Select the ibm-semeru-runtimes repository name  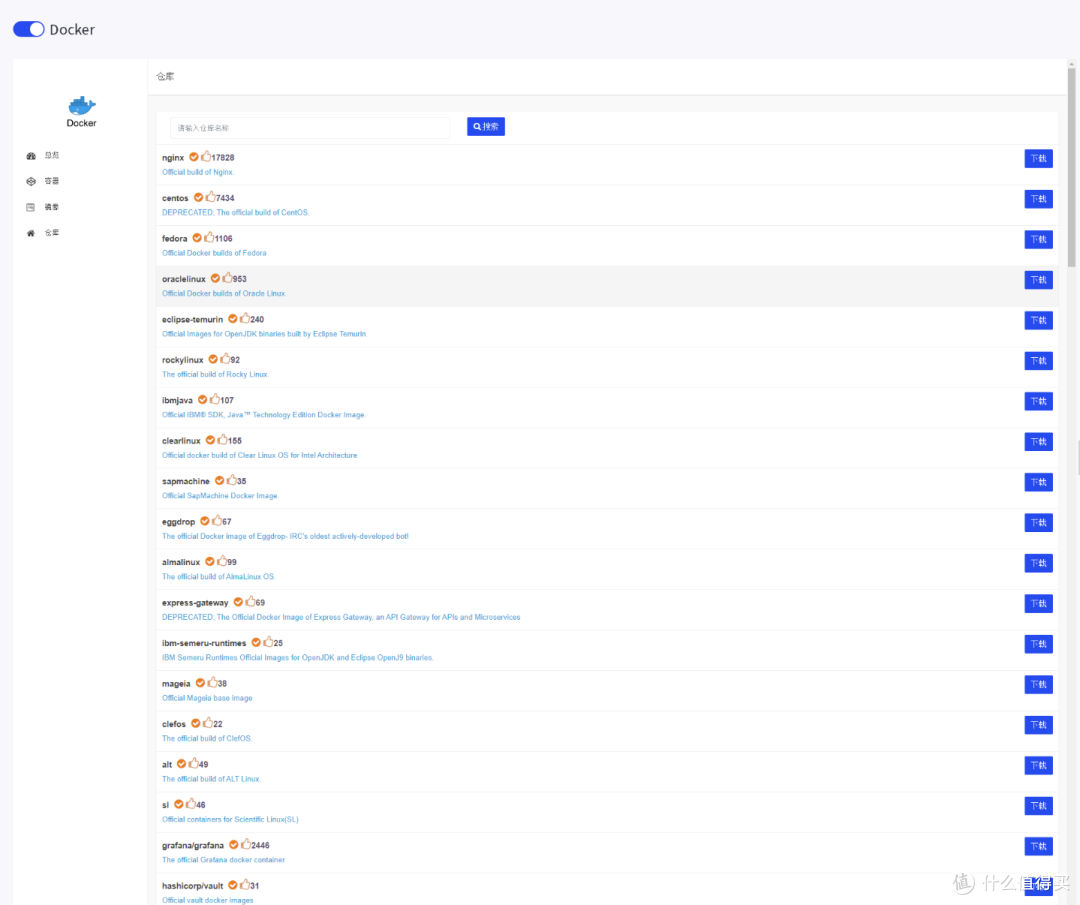pos(204,643)
